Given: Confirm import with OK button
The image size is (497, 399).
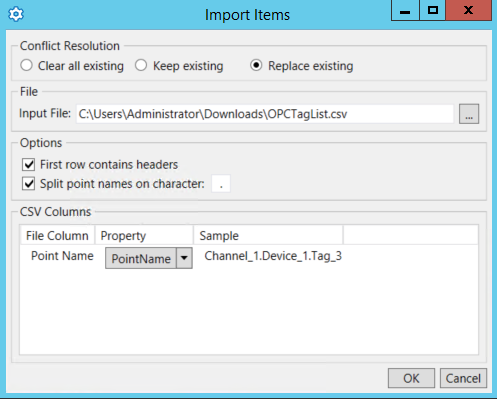Looking at the screenshot, I should pyautogui.click(x=411, y=378).
